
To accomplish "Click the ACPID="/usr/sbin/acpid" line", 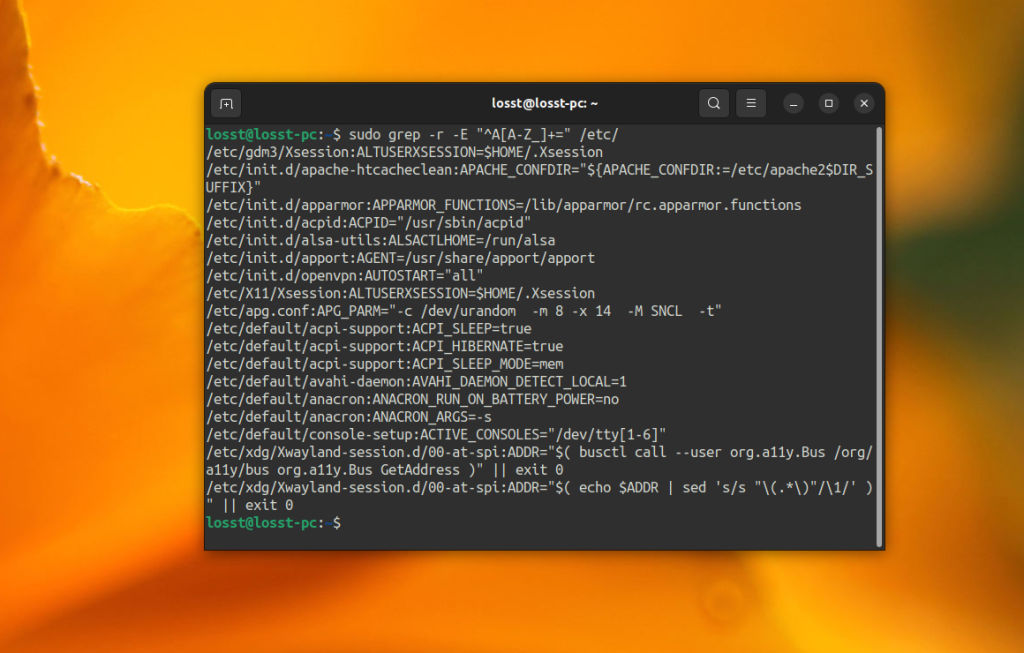I will (x=368, y=223).
